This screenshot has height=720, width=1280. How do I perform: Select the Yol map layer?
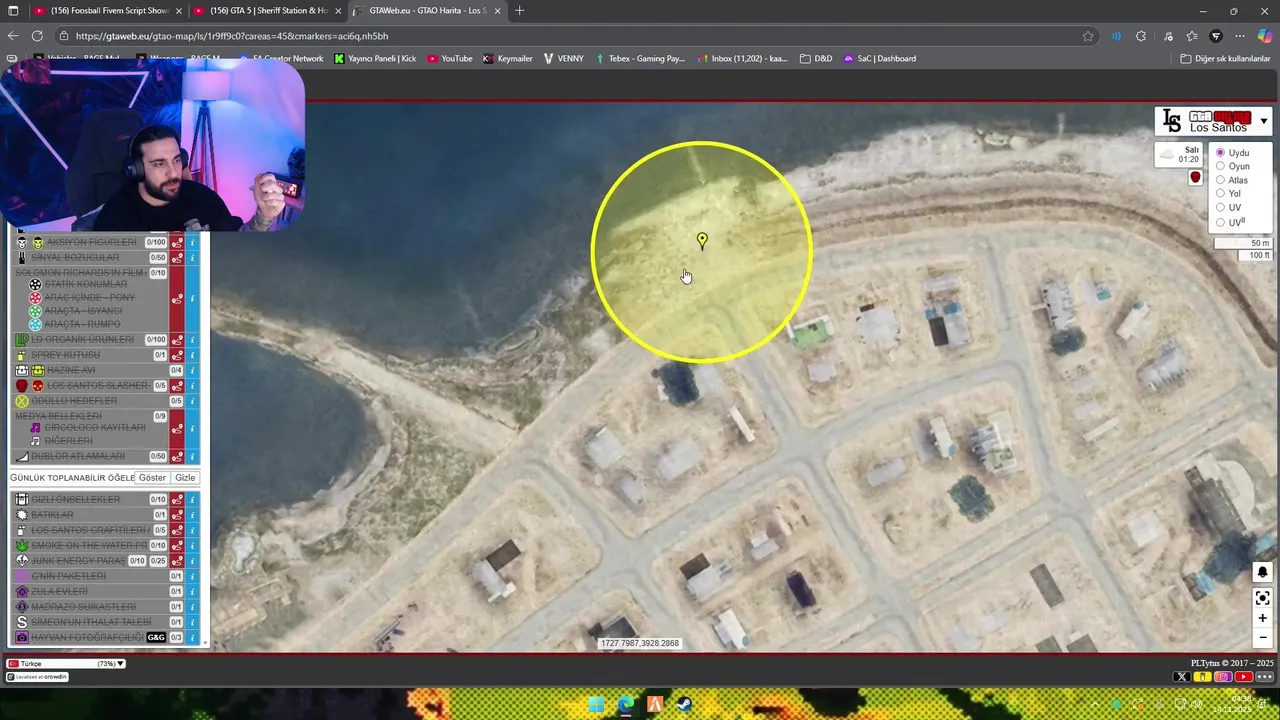[1220, 194]
